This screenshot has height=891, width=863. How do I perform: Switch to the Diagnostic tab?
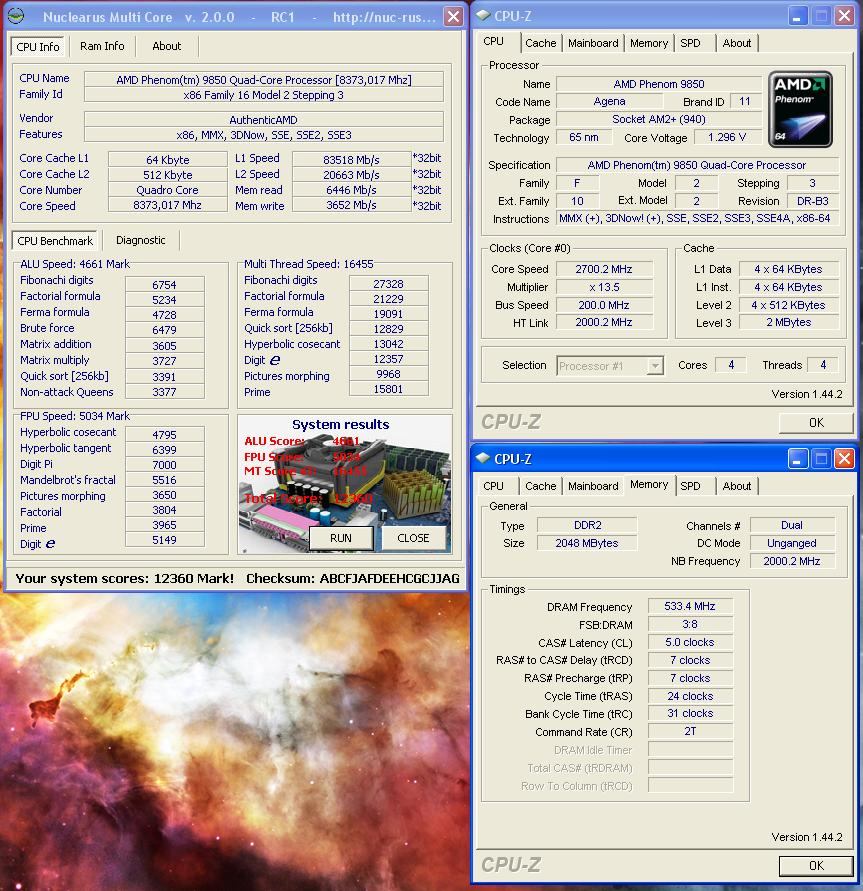(x=141, y=240)
